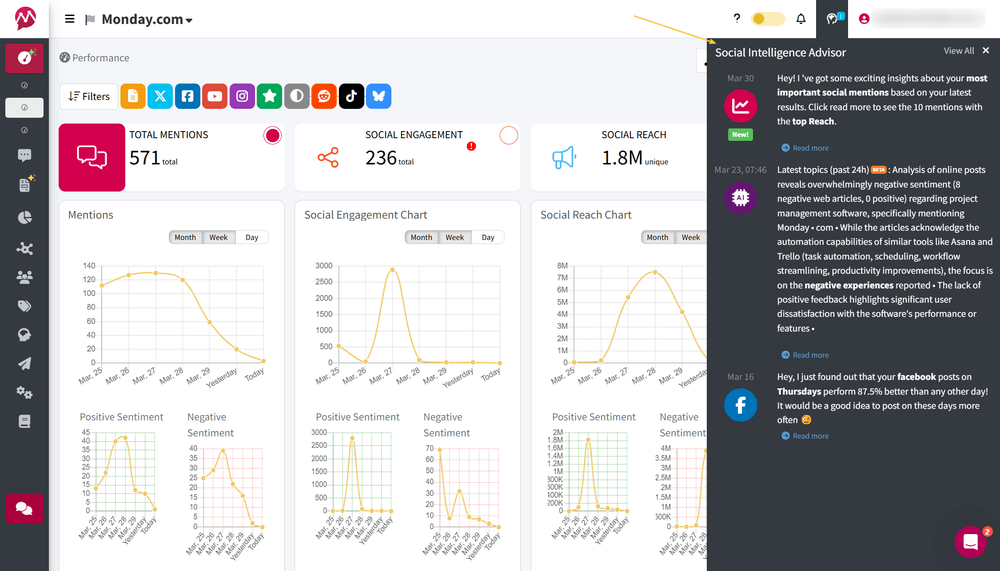Open the pie chart analytics sidebar icon
This screenshot has width=1000, height=571.
pyautogui.click(x=25, y=218)
